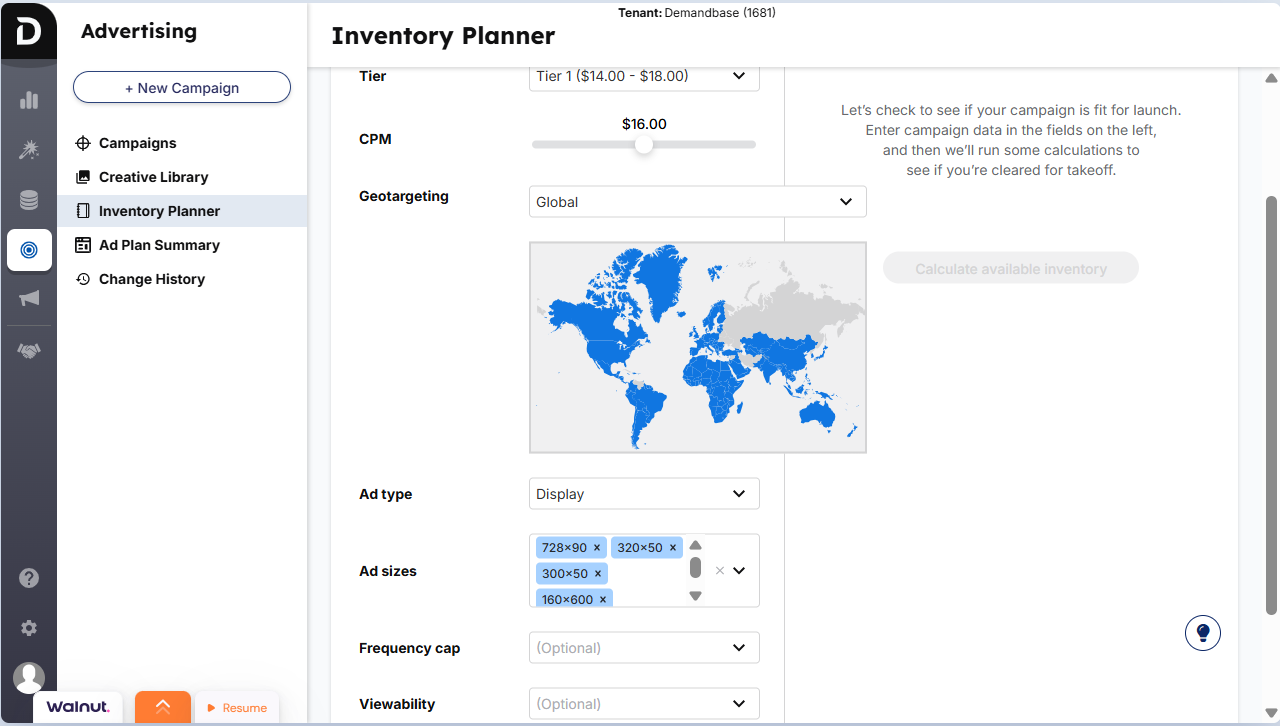Open the settings gear in the sidebar
The height and width of the screenshot is (726, 1280).
(28, 628)
